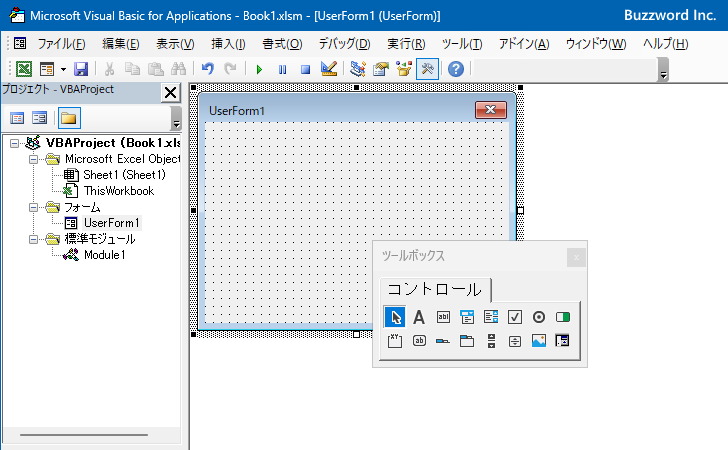Collapse the VBAProject (Book1.xlsm) root node

point(15,143)
